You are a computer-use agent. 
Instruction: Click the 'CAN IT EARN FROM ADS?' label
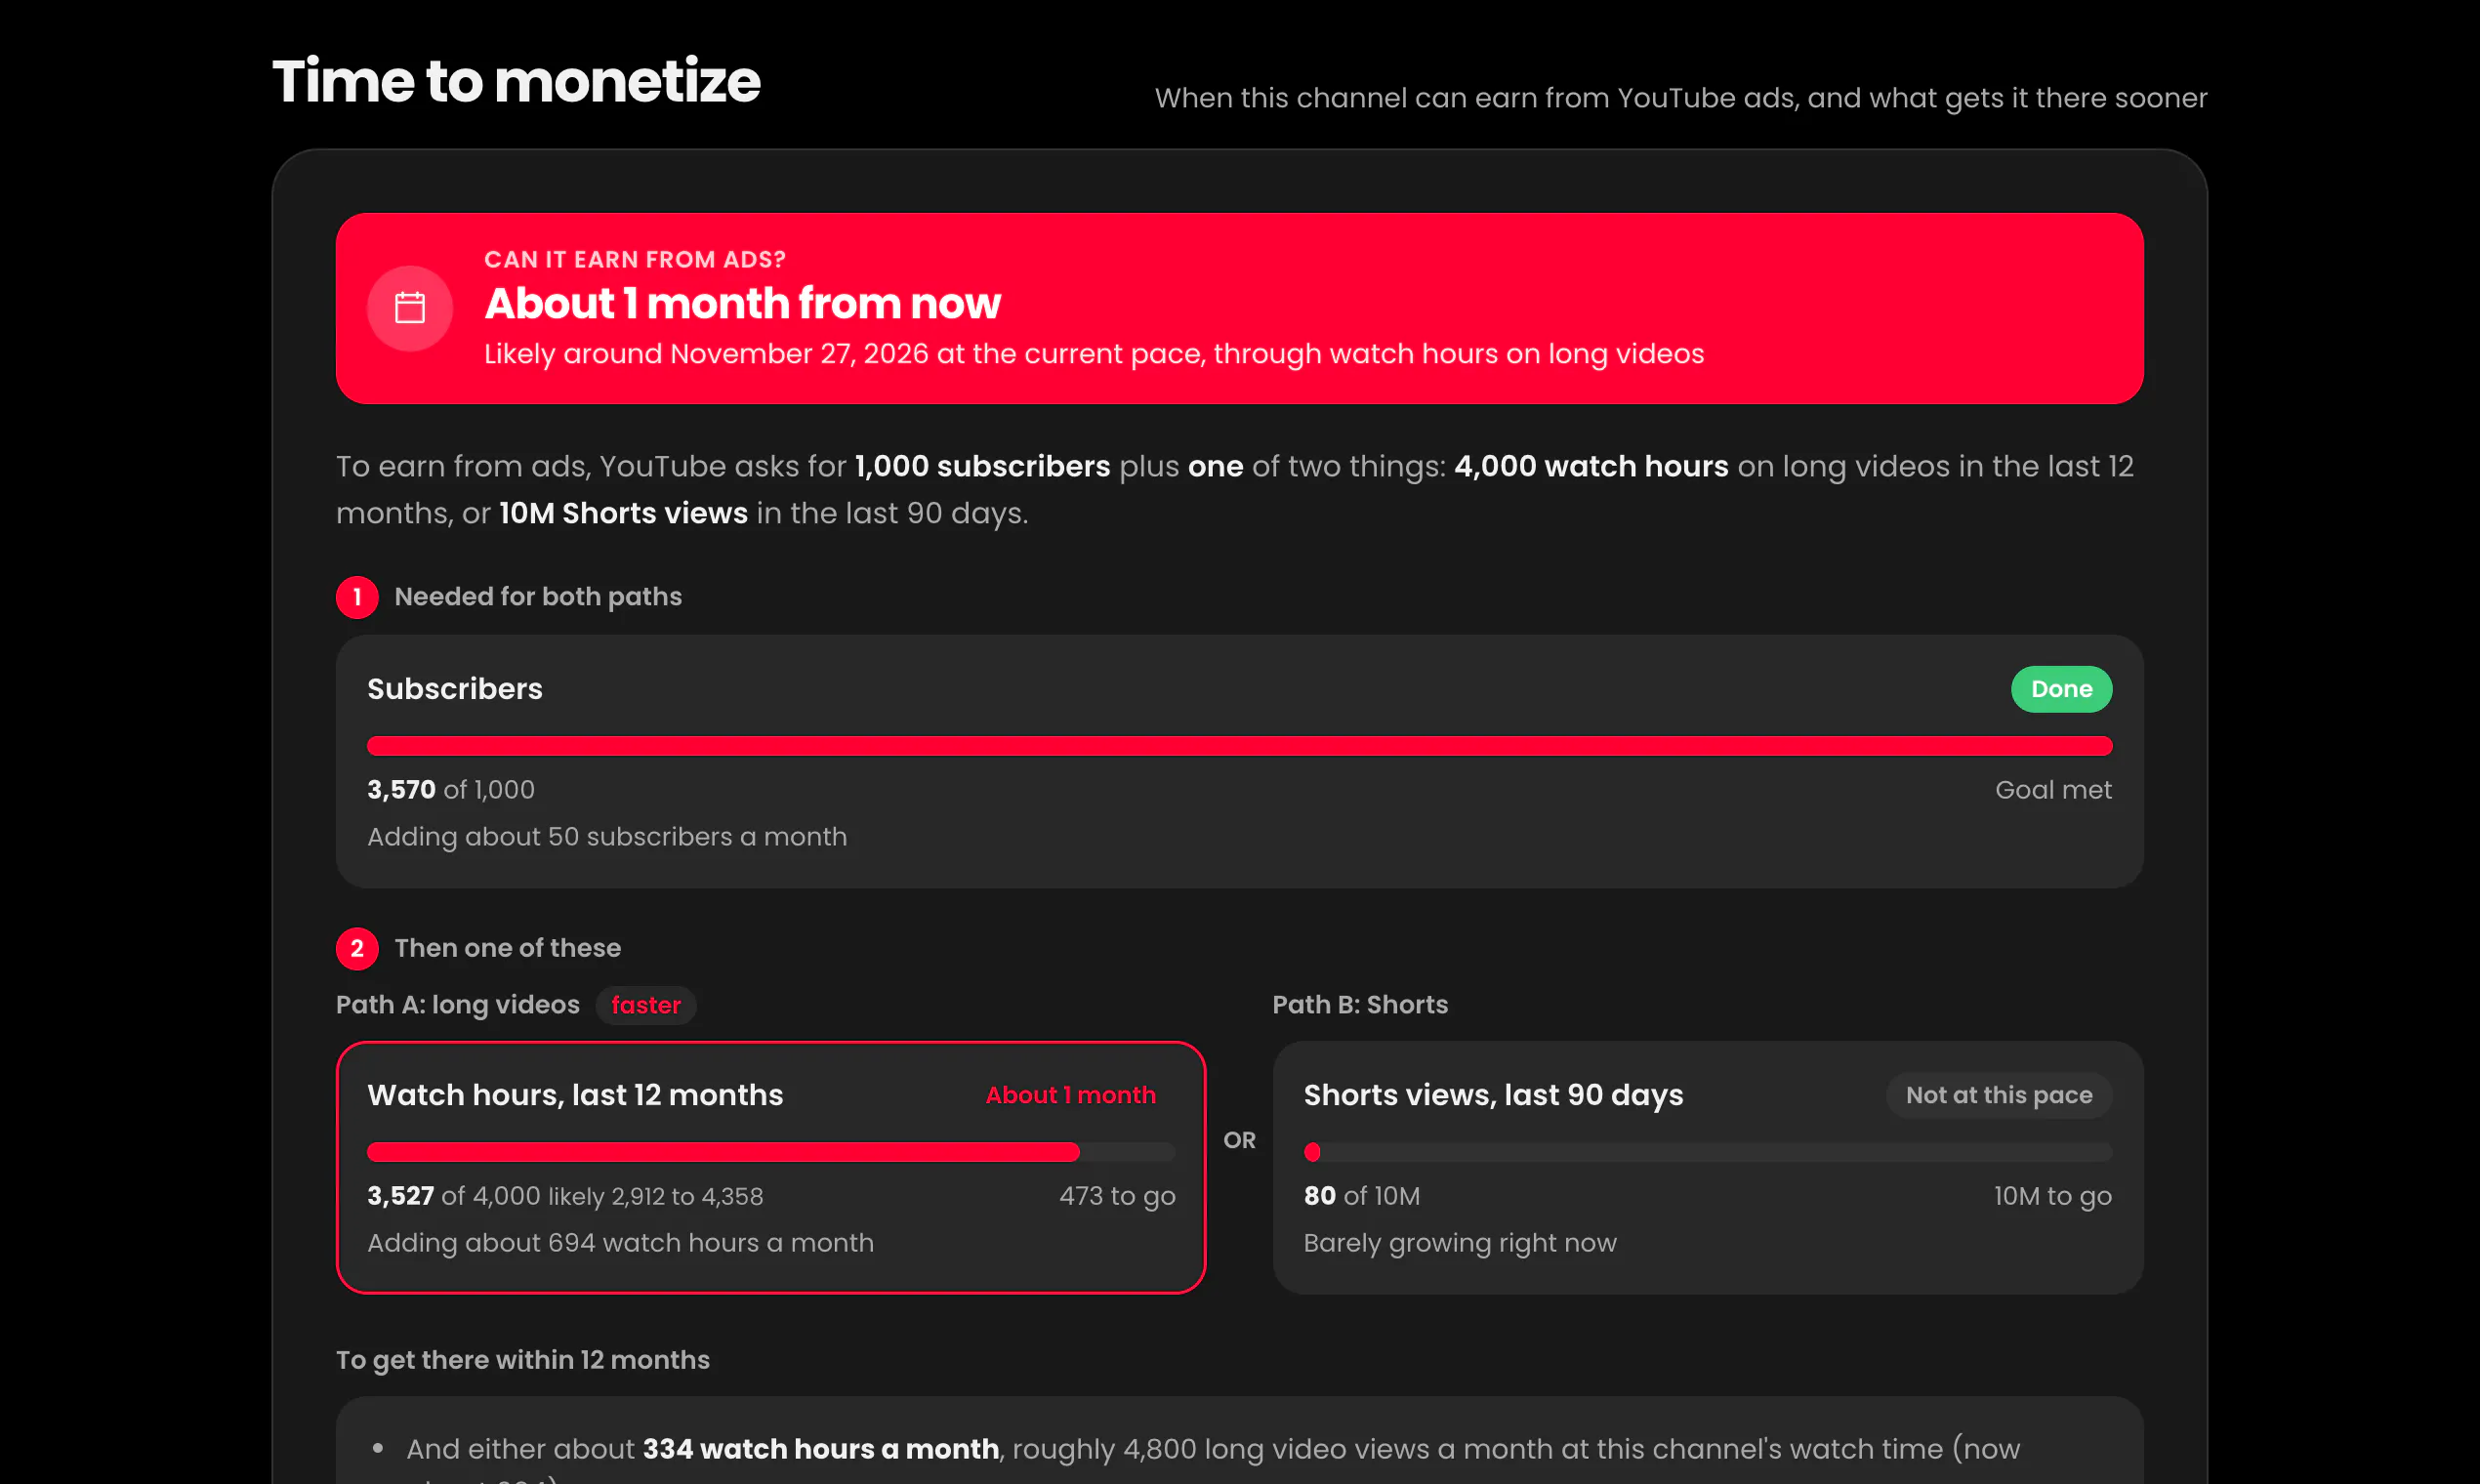pyautogui.click(x=635, y=259)
